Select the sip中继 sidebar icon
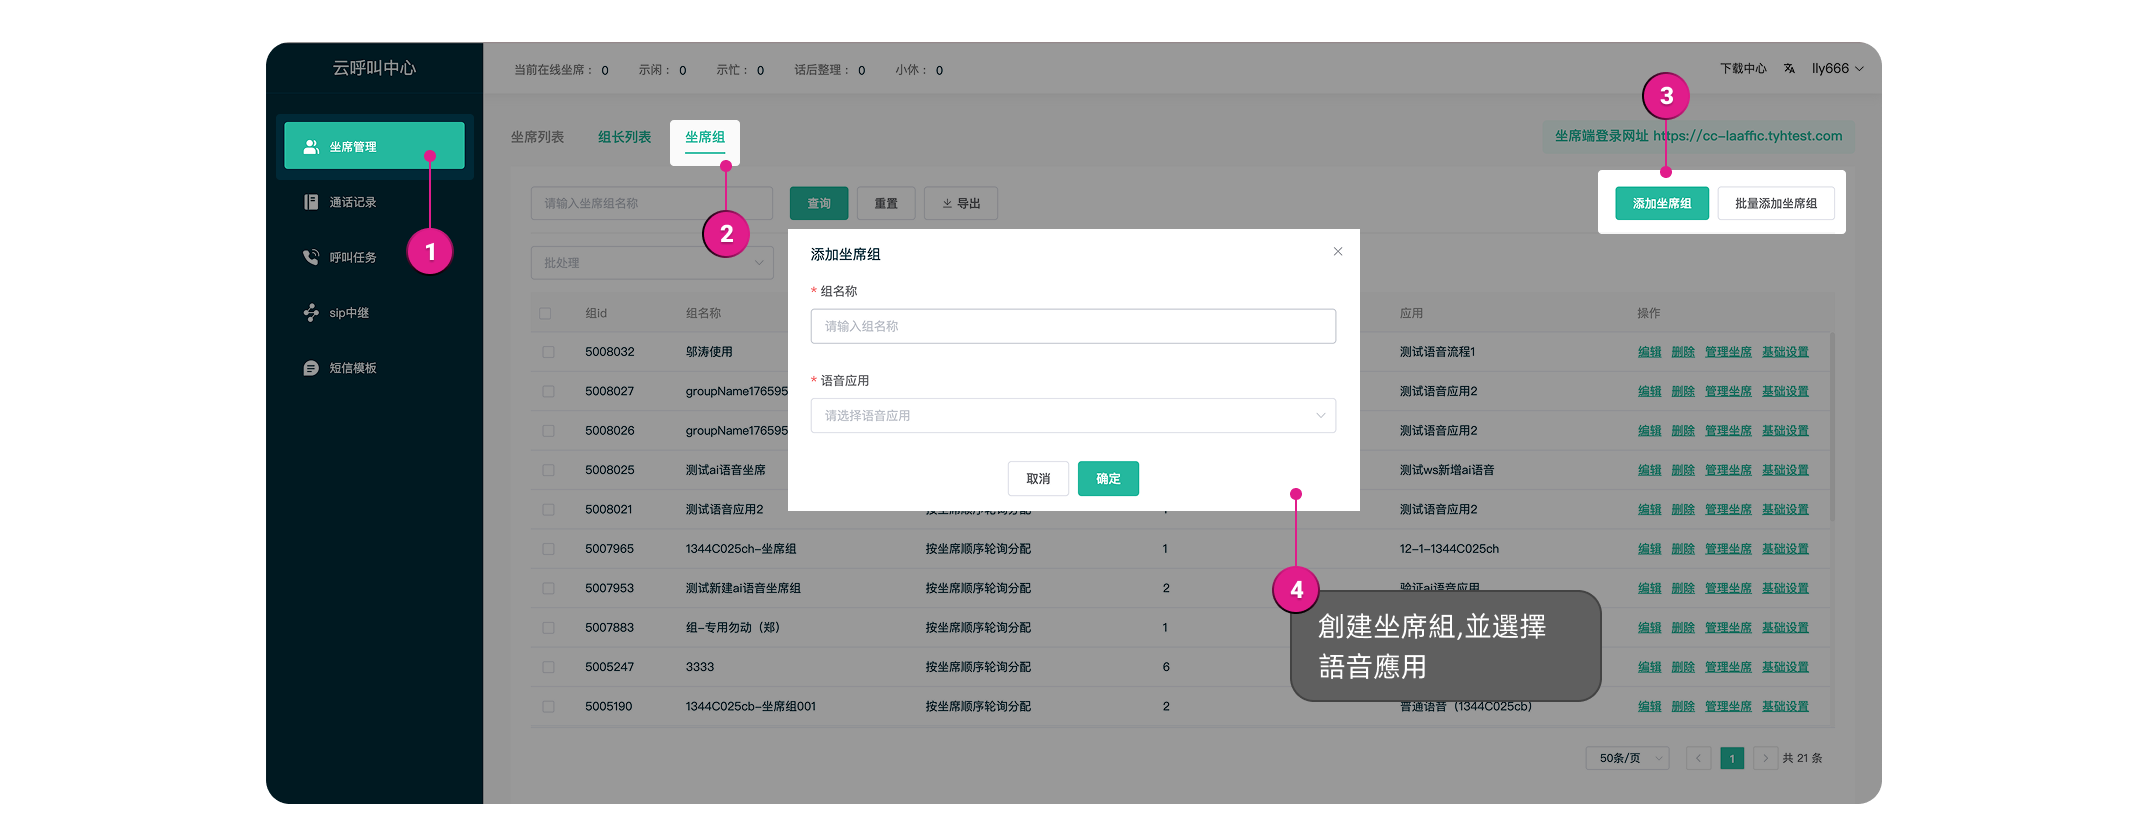Image resolution: width=2148 pixels, height=832 pixels. pyautogui.click(x=311, y=313)
